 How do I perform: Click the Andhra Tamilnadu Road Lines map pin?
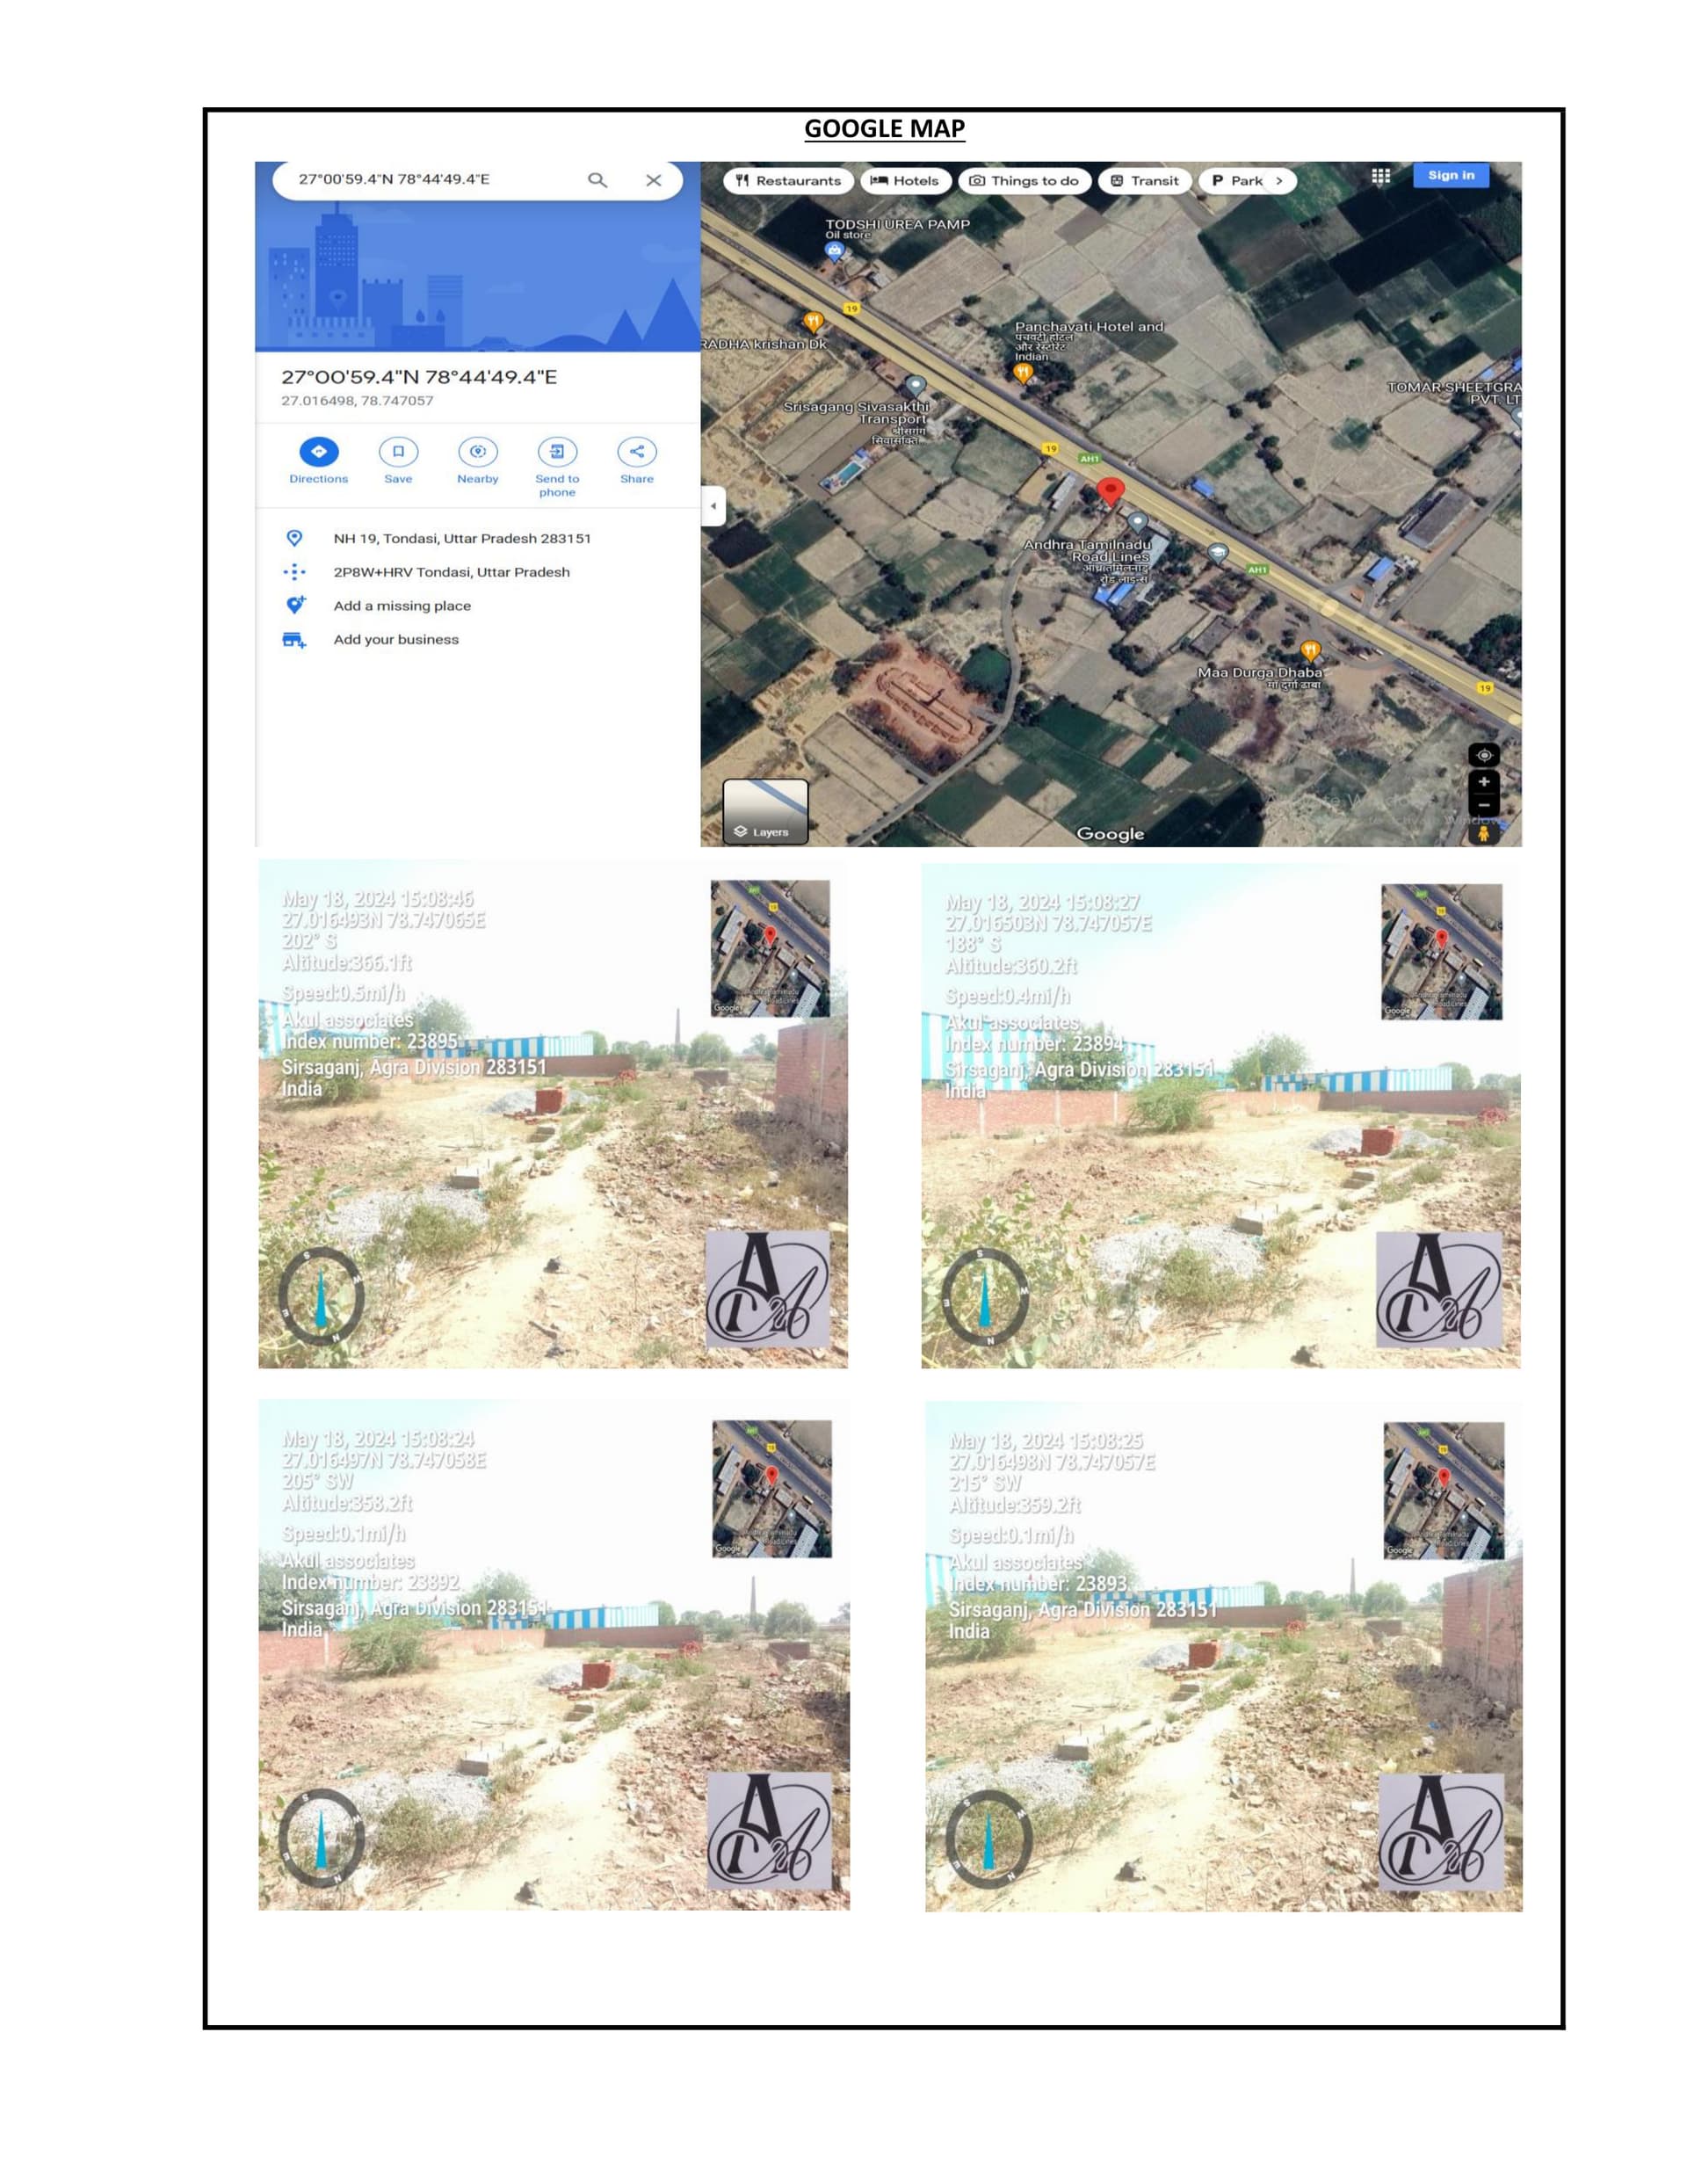click(1137, 522)
